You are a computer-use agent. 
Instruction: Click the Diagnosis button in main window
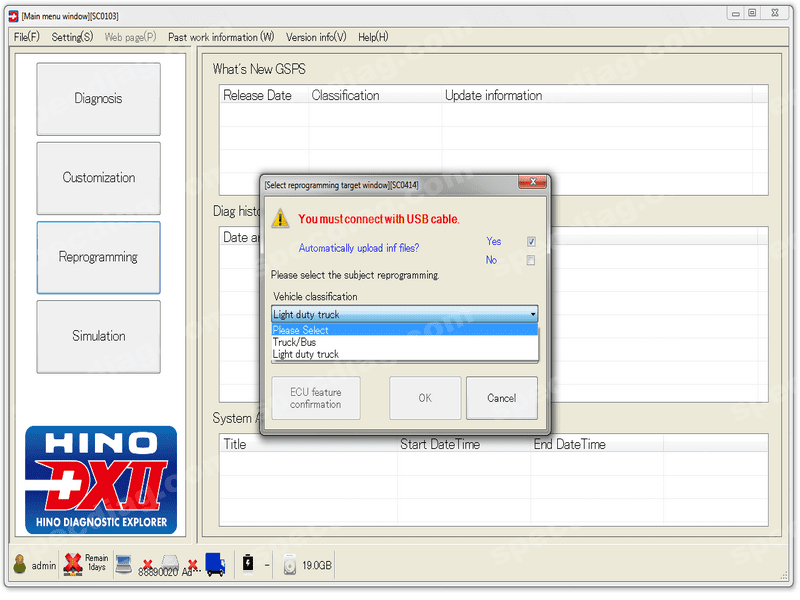[98, 99]
